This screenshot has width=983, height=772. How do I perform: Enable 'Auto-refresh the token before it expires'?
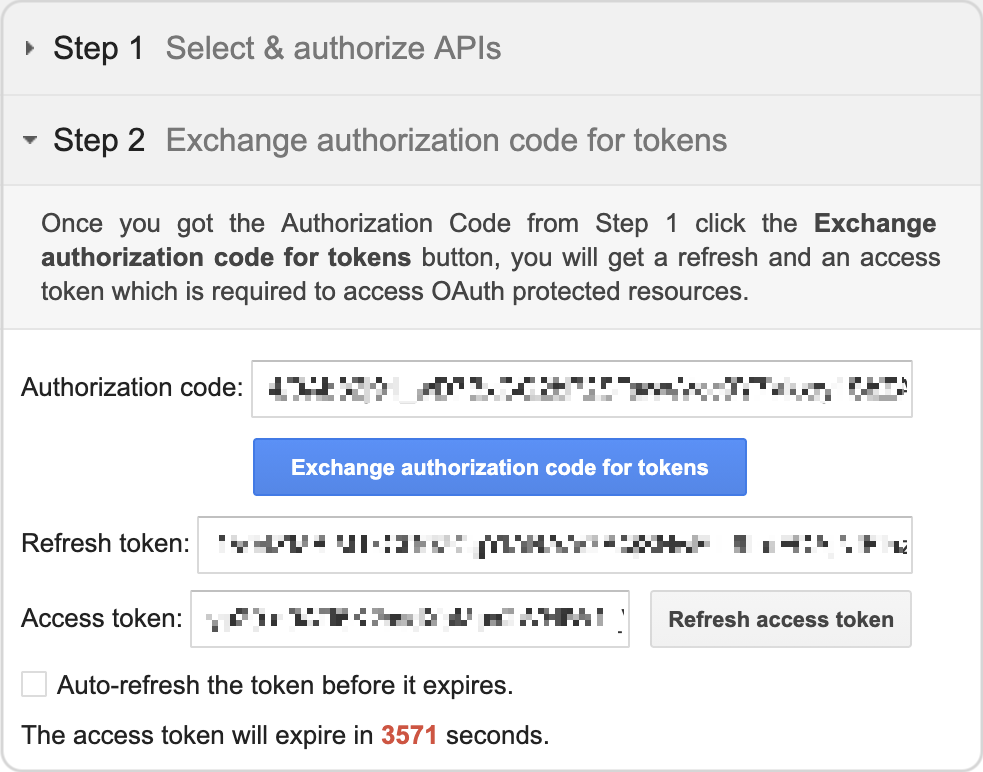coord(34,684)
